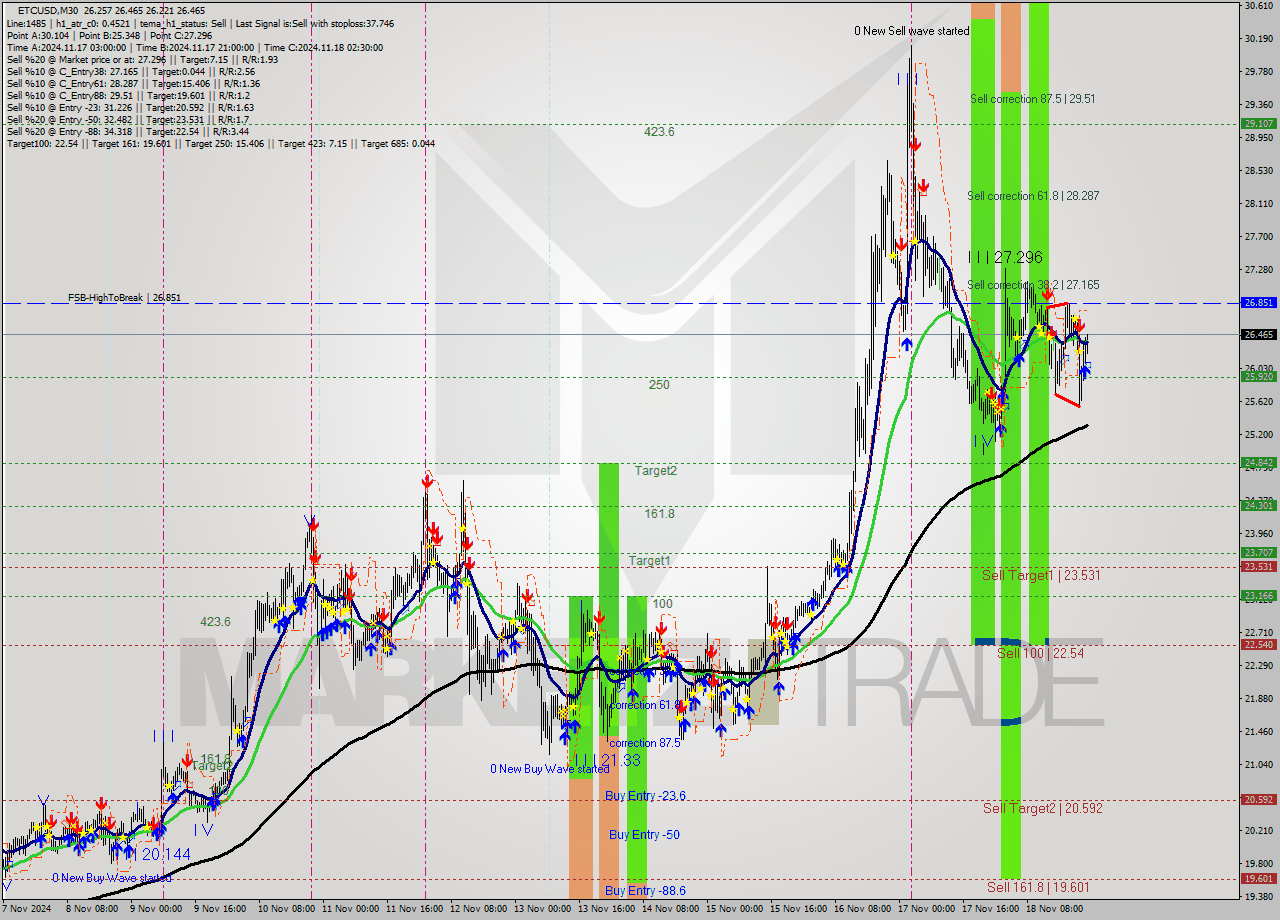Viewport: 1280px width, 920px height.
Task: Click the '10 Nov 08:00' time axis label
Action: point(286,910)
